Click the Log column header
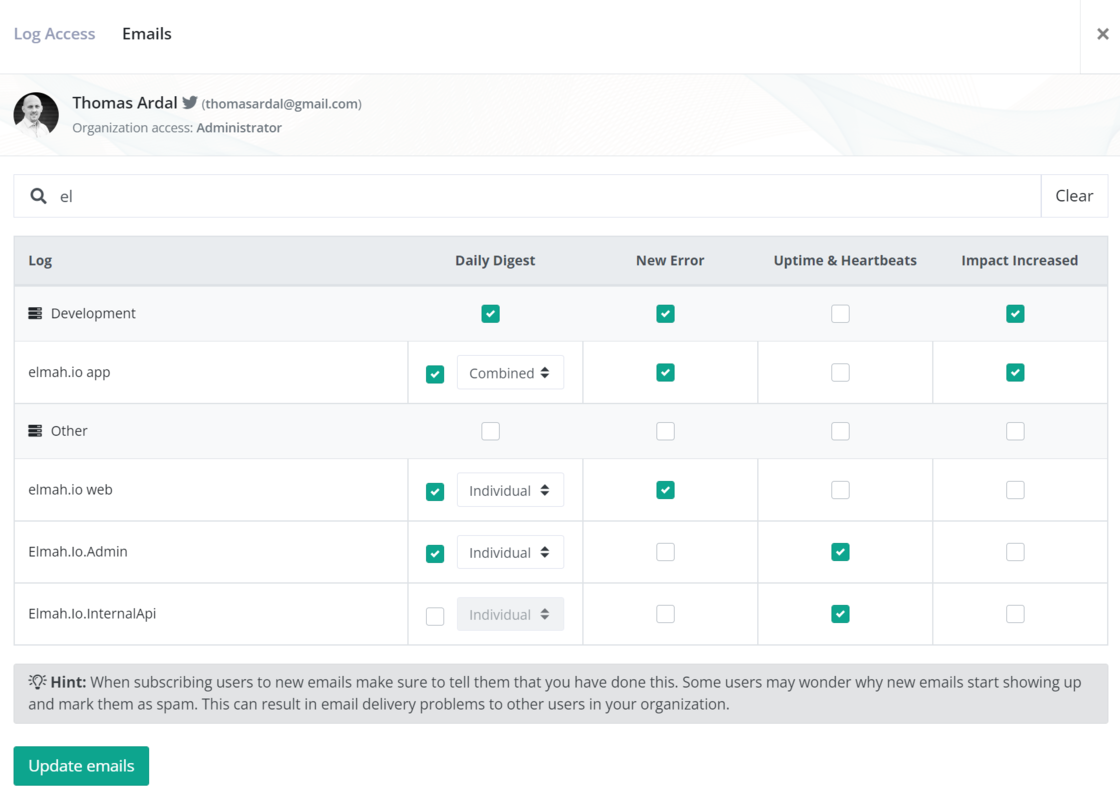1120x807 pixels. (x=40, y=261)
